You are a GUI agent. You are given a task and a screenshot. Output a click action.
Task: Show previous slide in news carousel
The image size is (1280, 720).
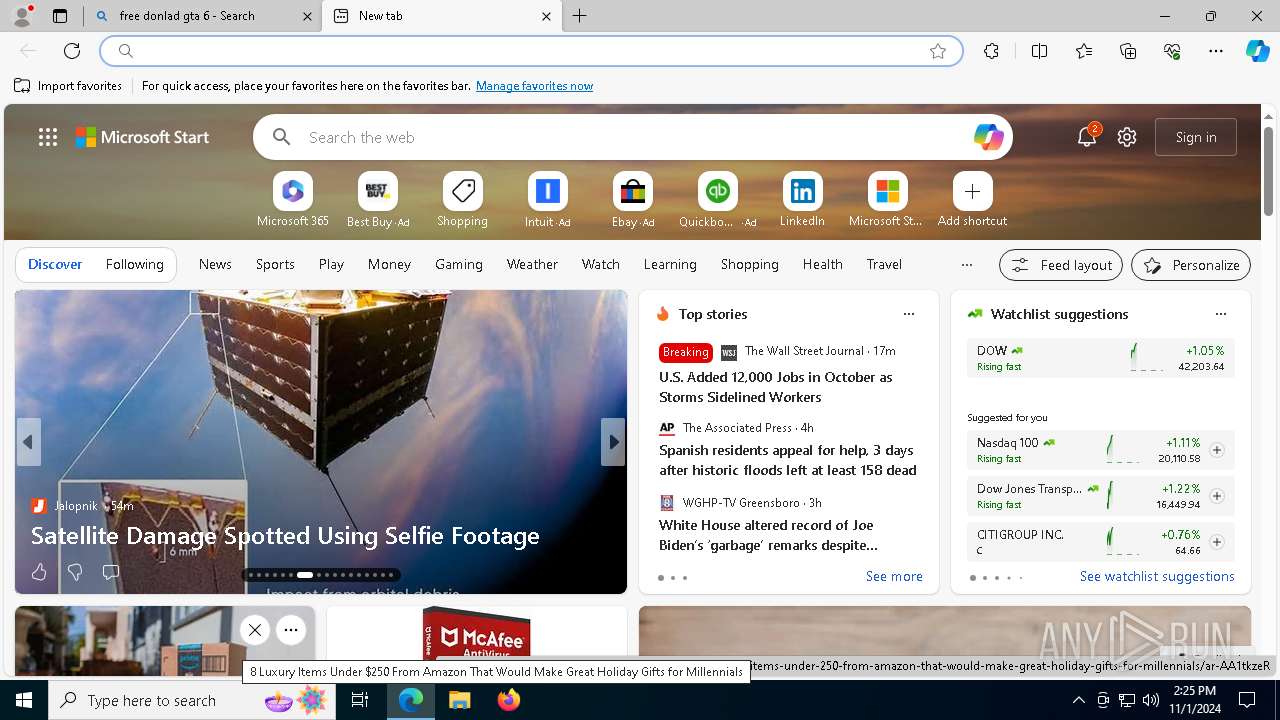28,442
